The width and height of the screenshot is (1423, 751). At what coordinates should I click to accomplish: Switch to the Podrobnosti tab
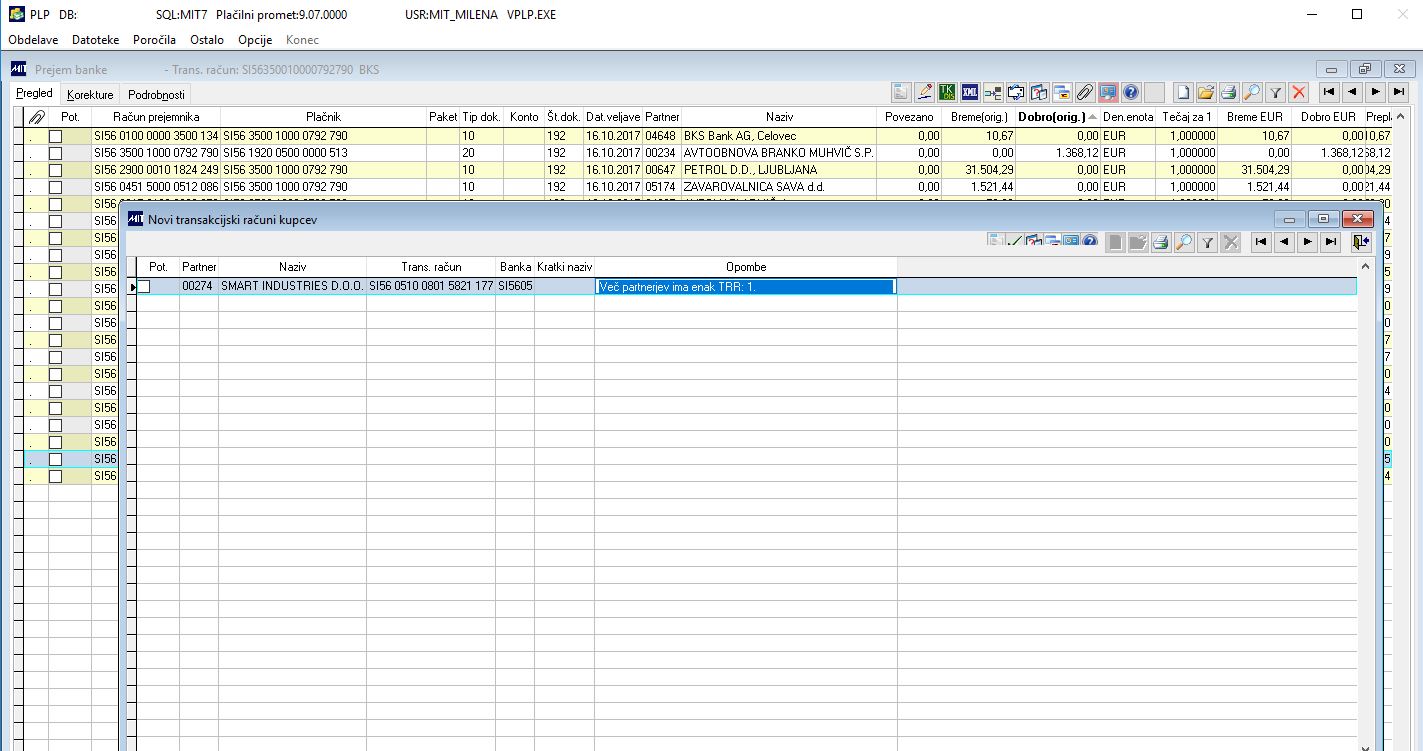point(156,95)
